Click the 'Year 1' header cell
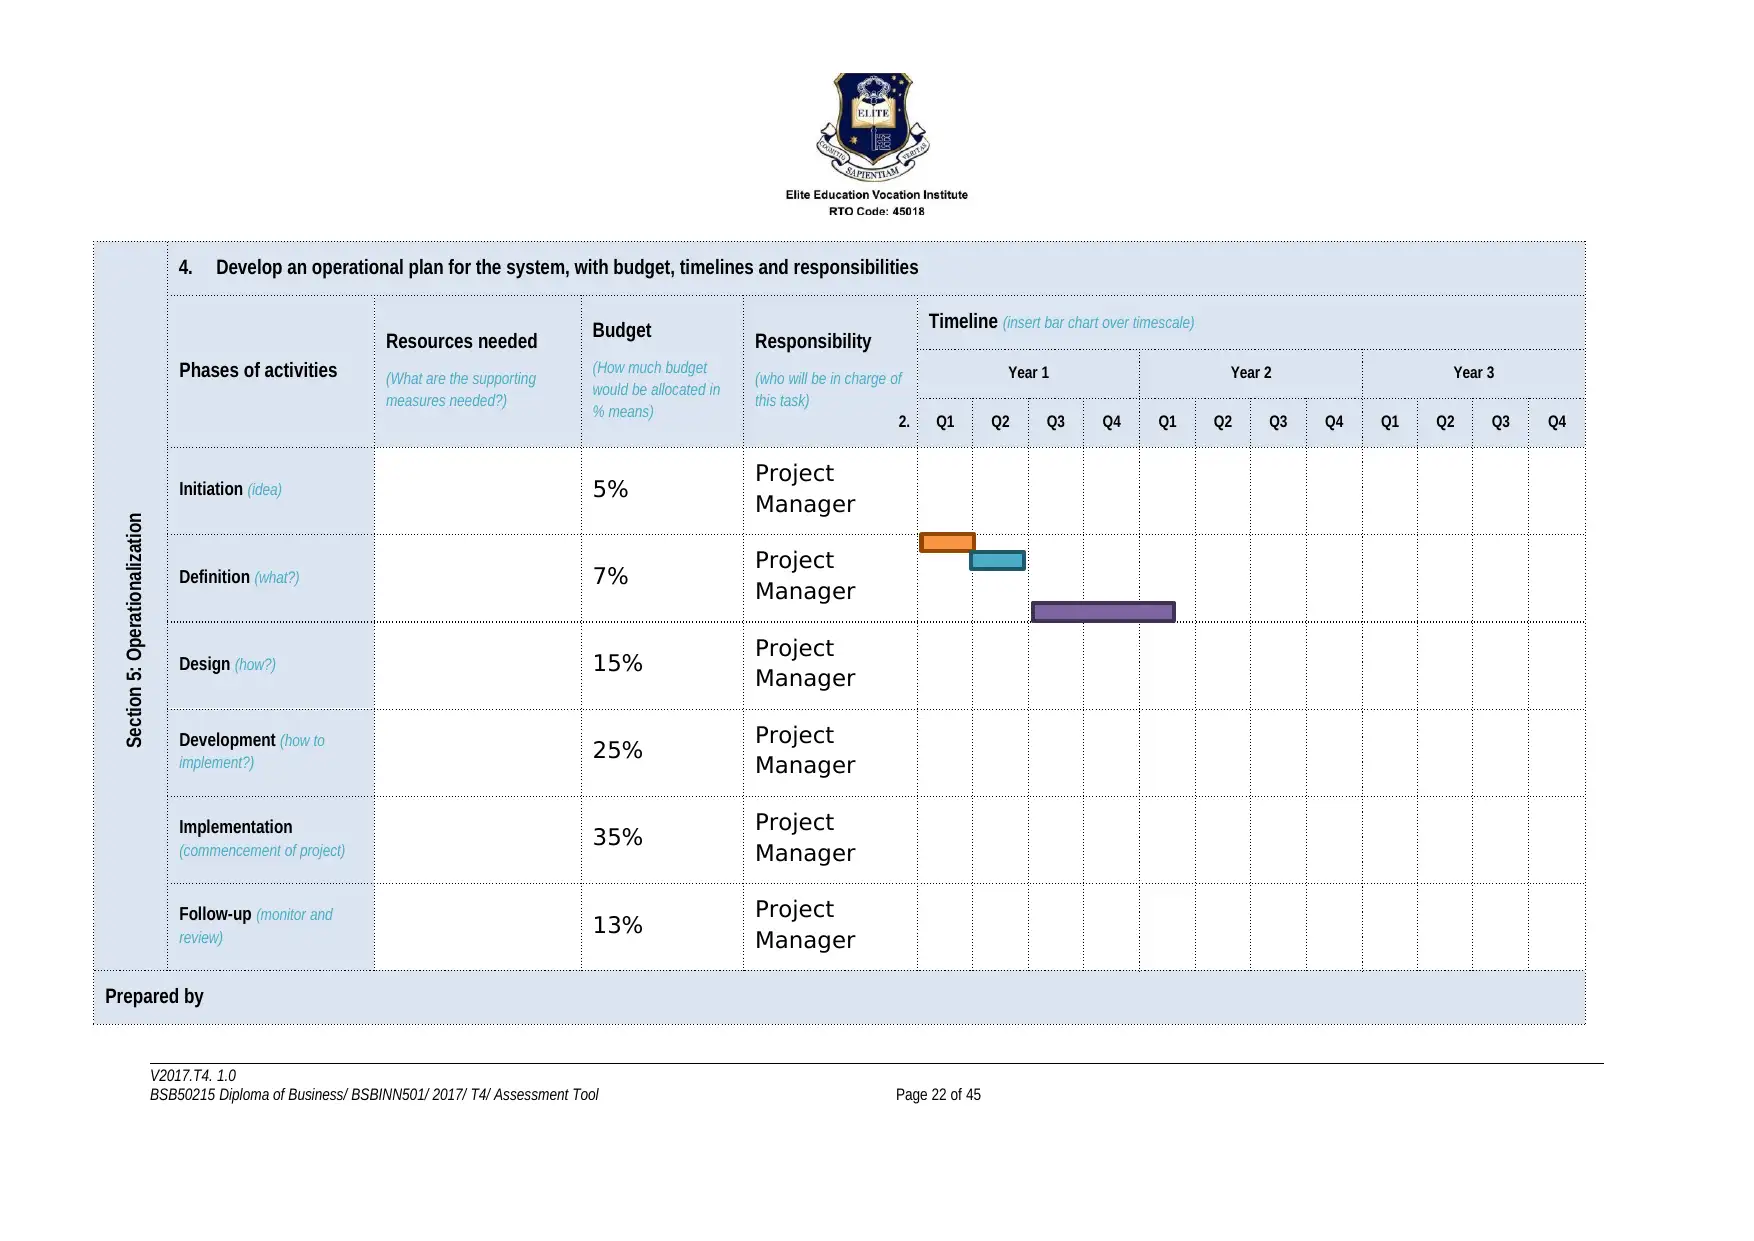 [x=1028, y=373]
